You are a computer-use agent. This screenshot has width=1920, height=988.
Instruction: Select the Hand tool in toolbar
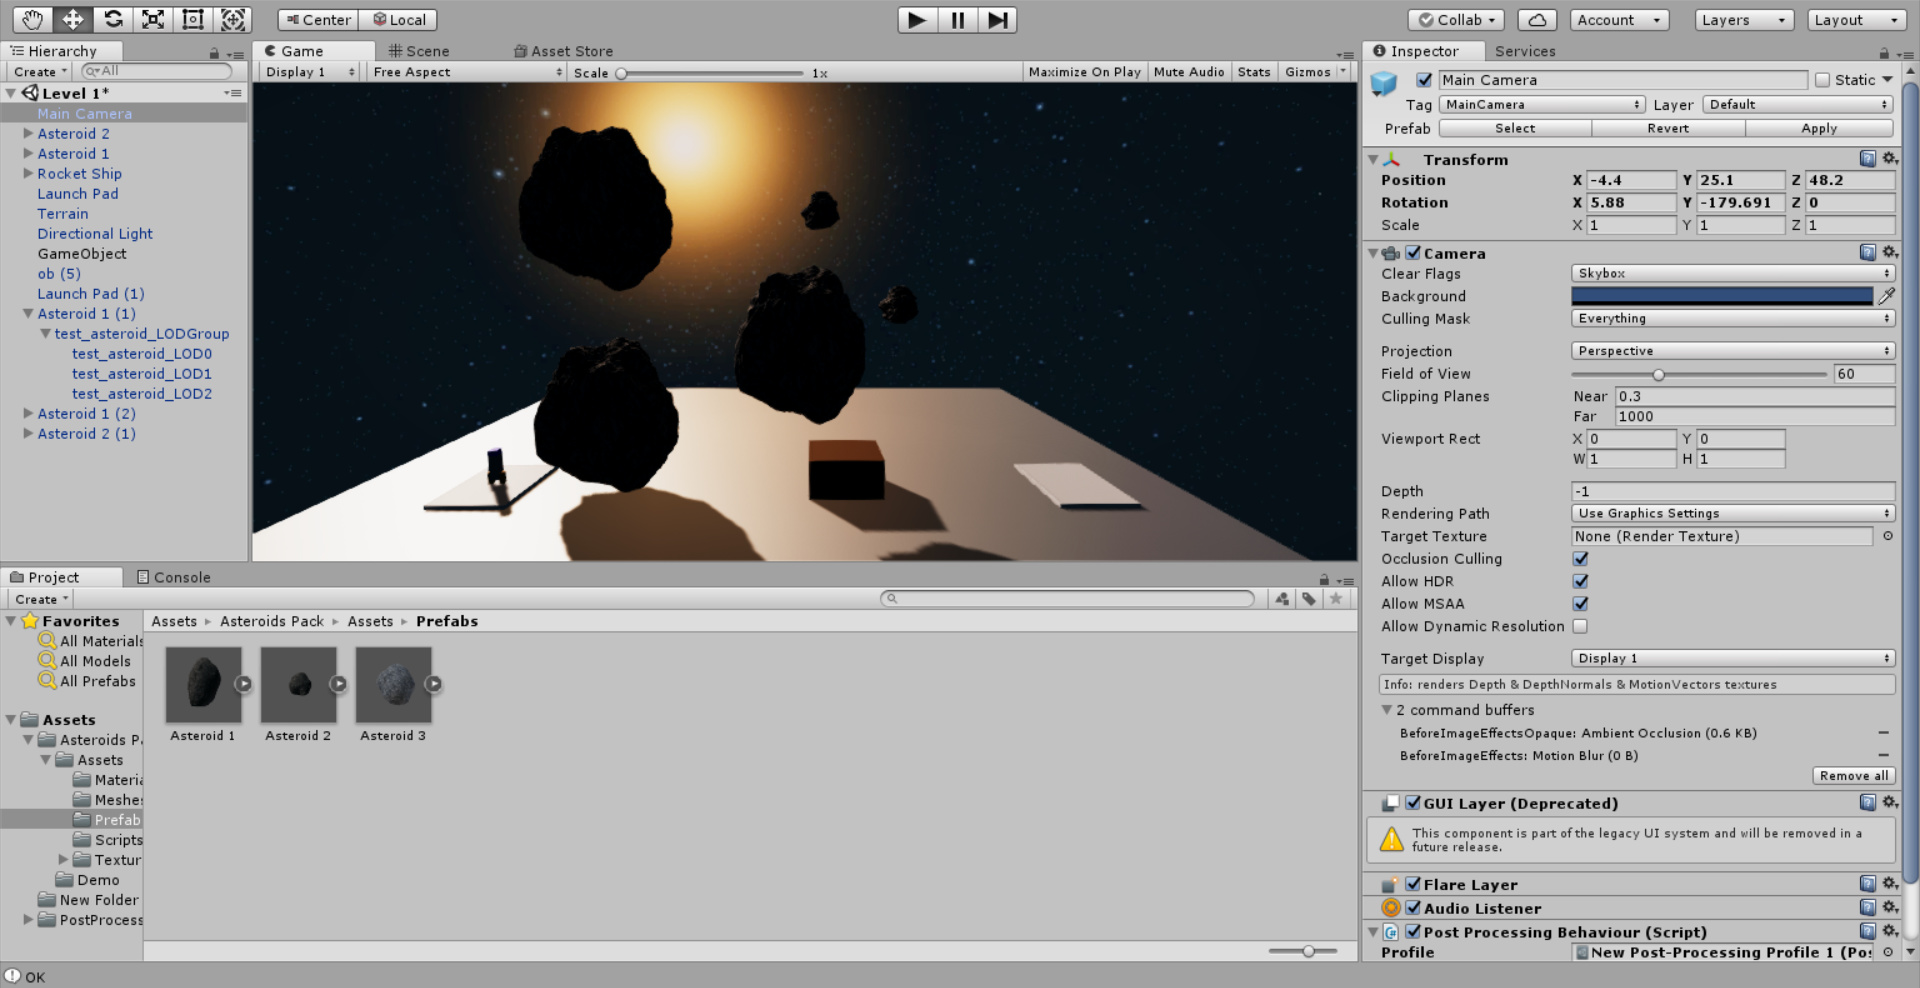32,19
